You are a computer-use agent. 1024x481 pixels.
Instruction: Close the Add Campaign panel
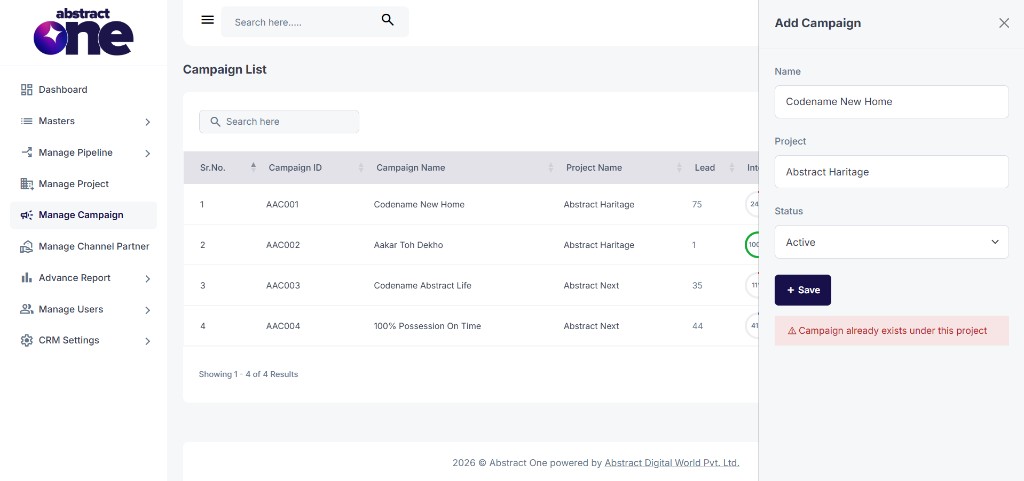(x=1004, y=23)
